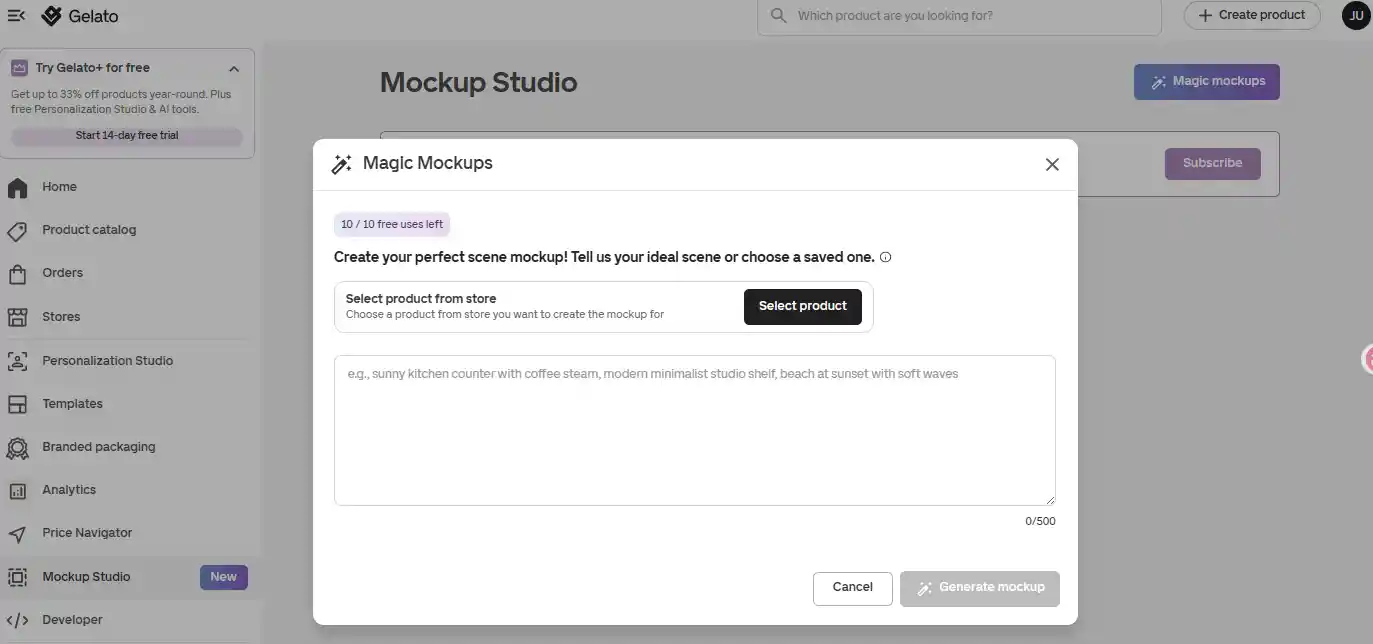Open Stores via the storefront icon
The image size is (1373, 644).
tap(17, 317)
